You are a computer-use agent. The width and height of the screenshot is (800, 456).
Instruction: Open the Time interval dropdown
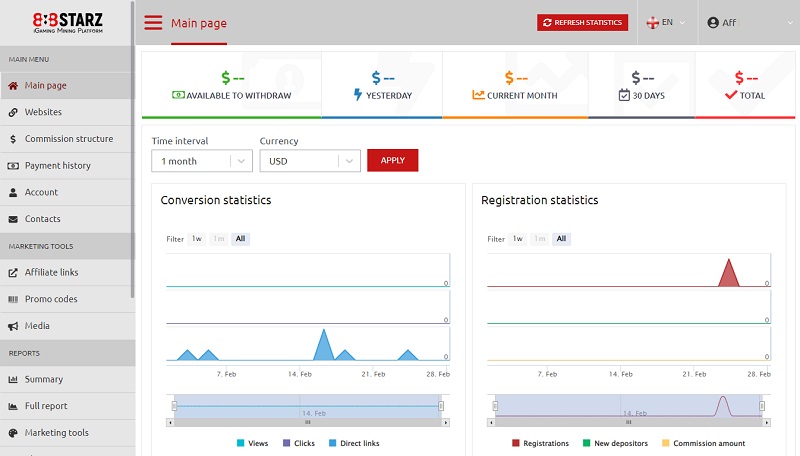202,161
